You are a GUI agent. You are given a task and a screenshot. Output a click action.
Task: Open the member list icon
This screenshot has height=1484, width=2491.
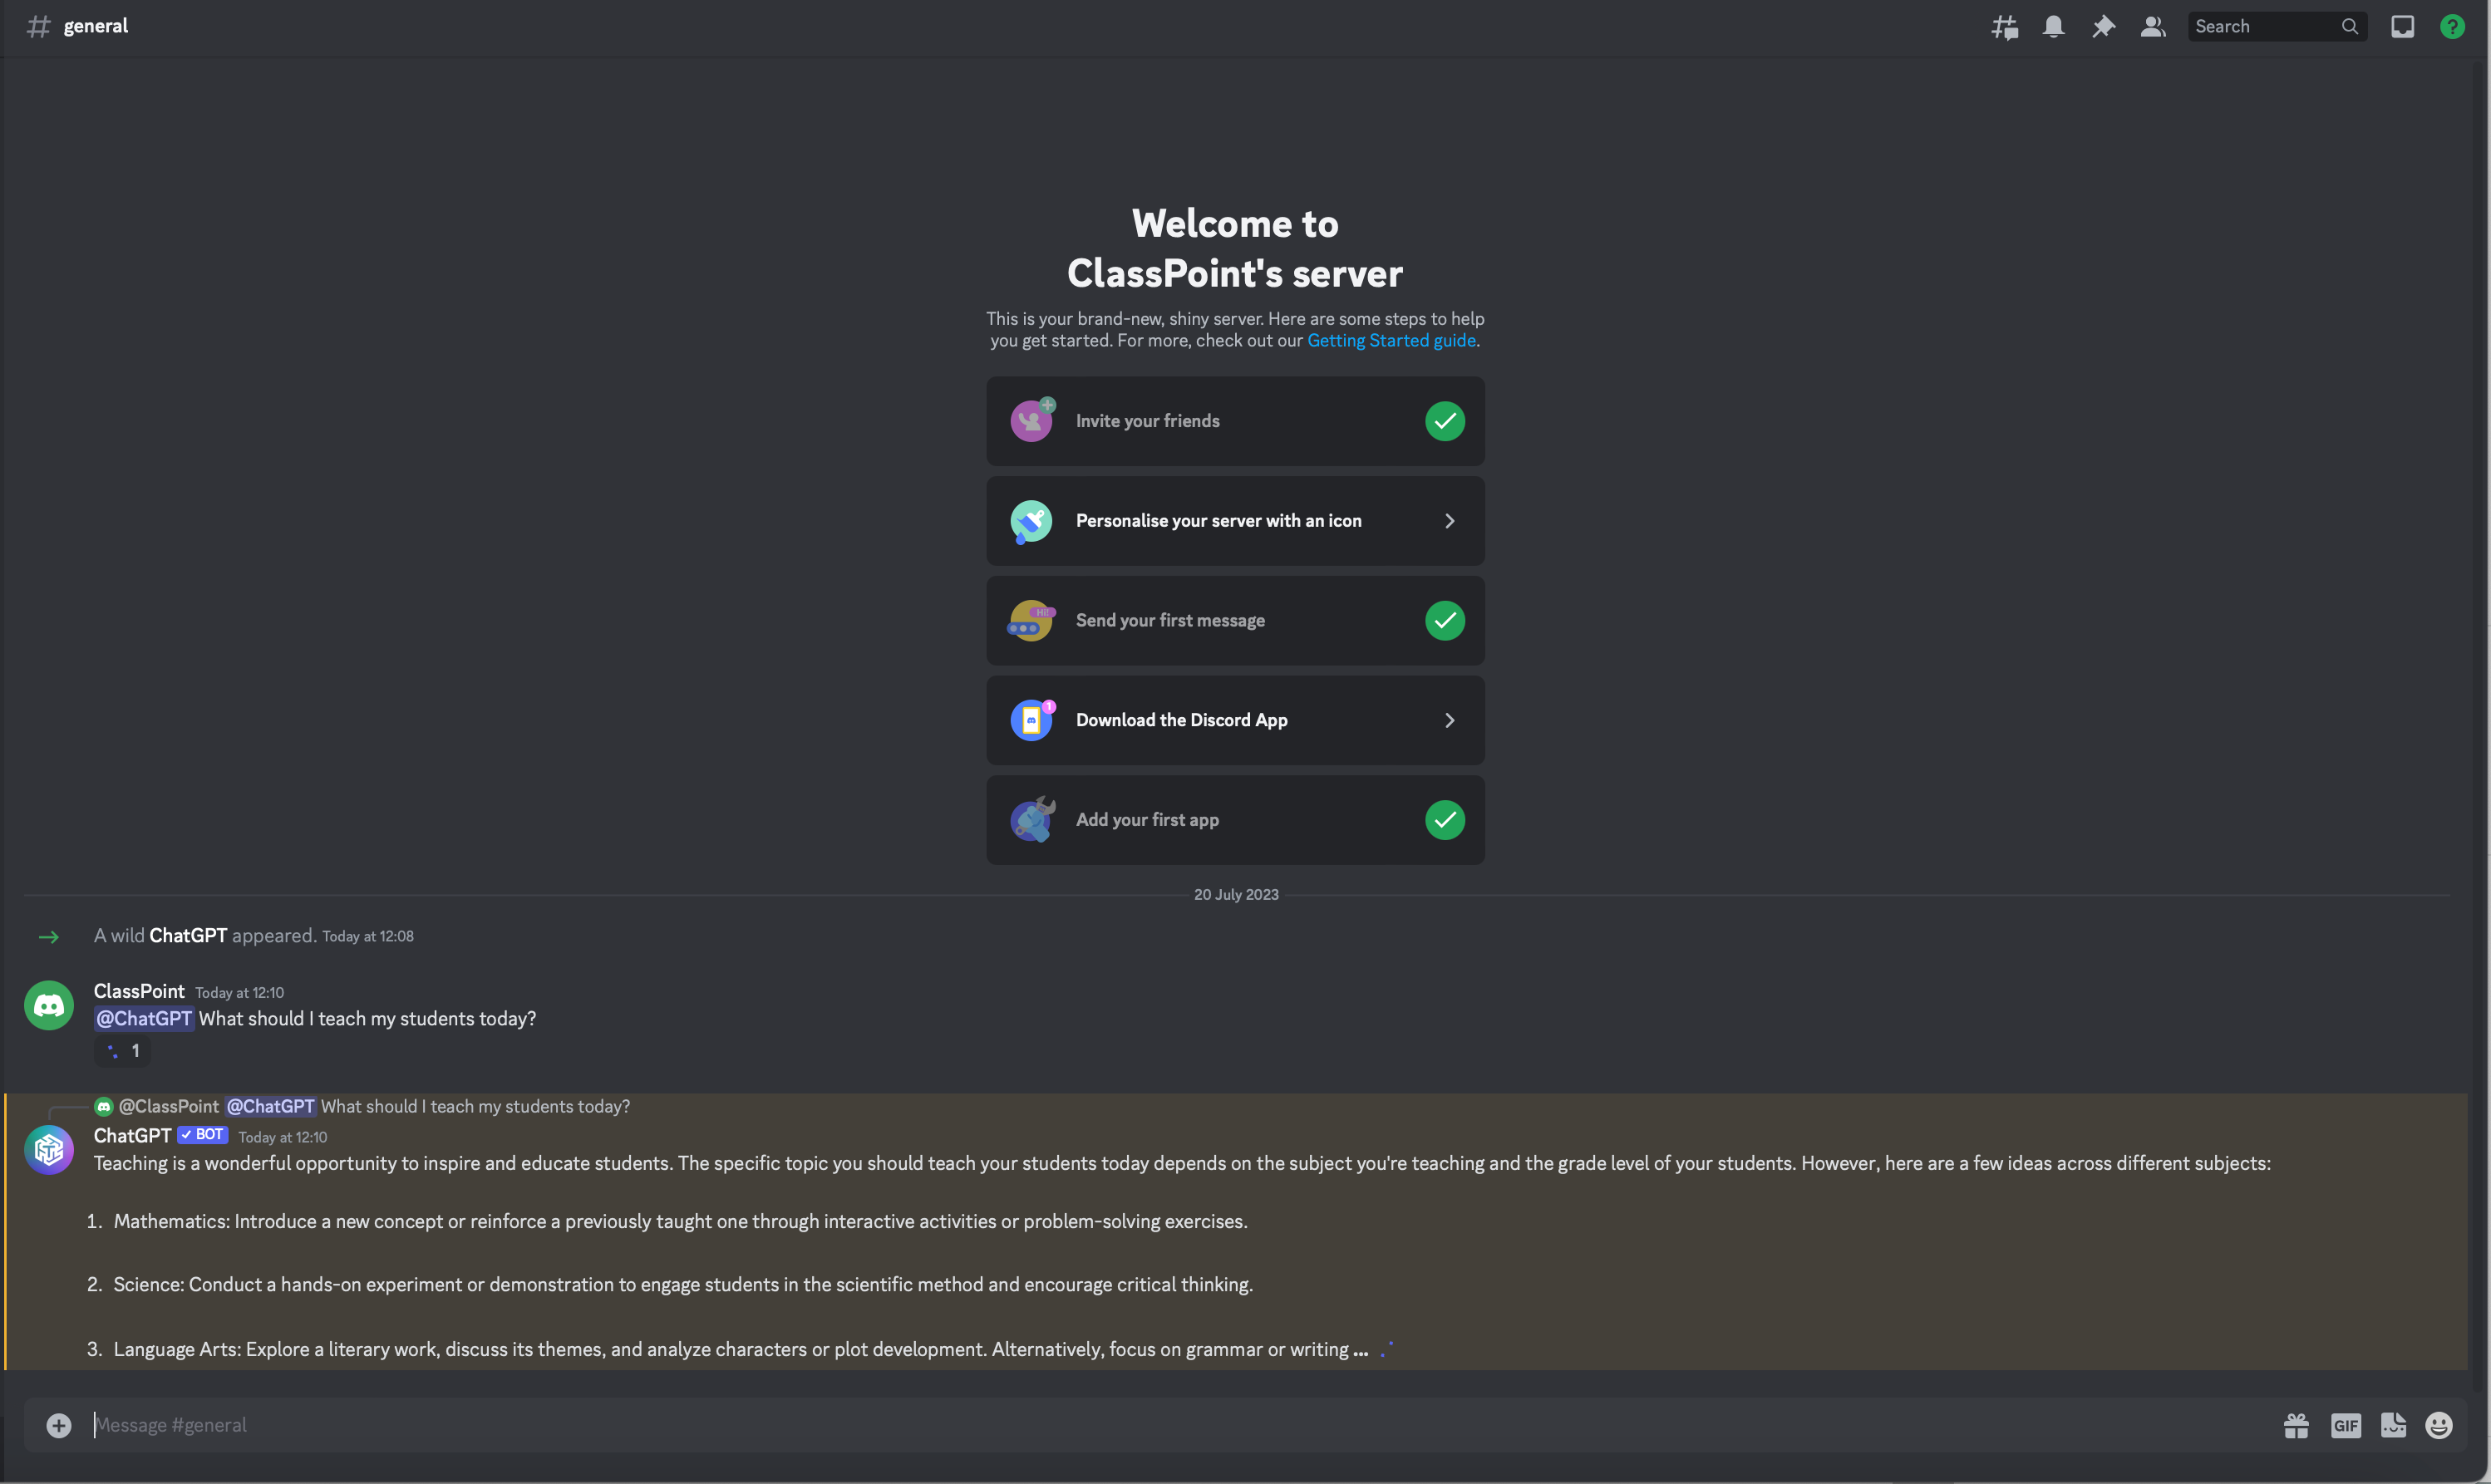coord(2154,25)
